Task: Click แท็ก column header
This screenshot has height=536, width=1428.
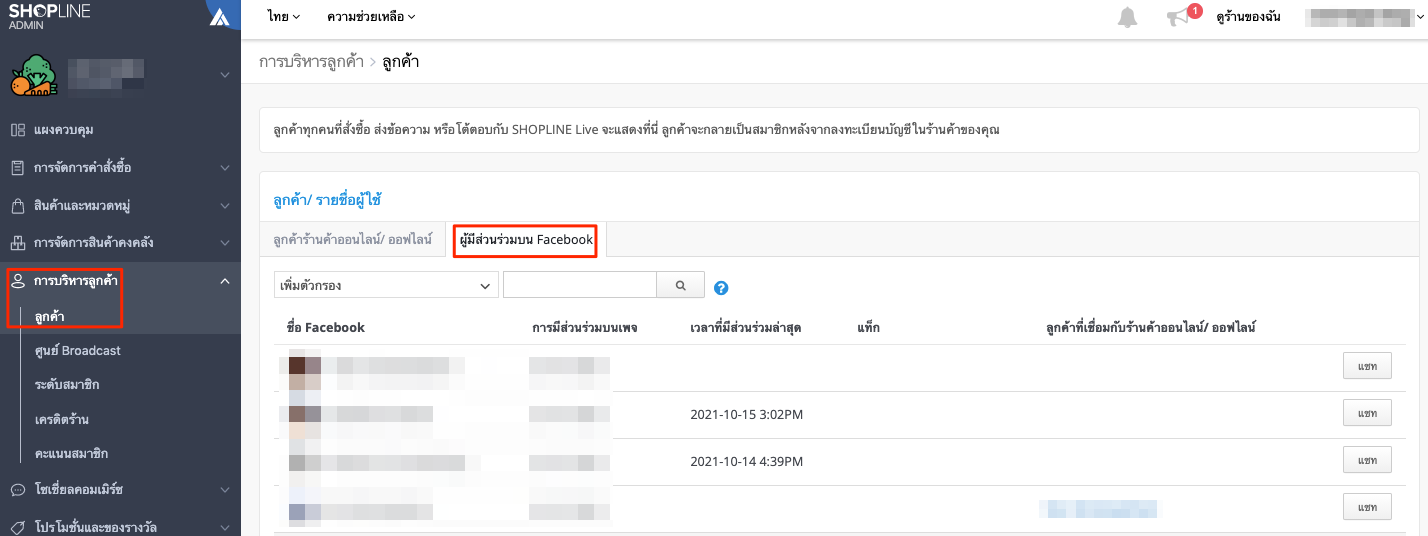Action: coord(868,327)
